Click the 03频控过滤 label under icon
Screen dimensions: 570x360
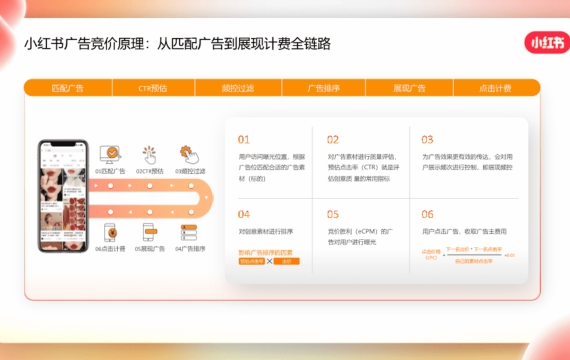click(x=190, y=171)
